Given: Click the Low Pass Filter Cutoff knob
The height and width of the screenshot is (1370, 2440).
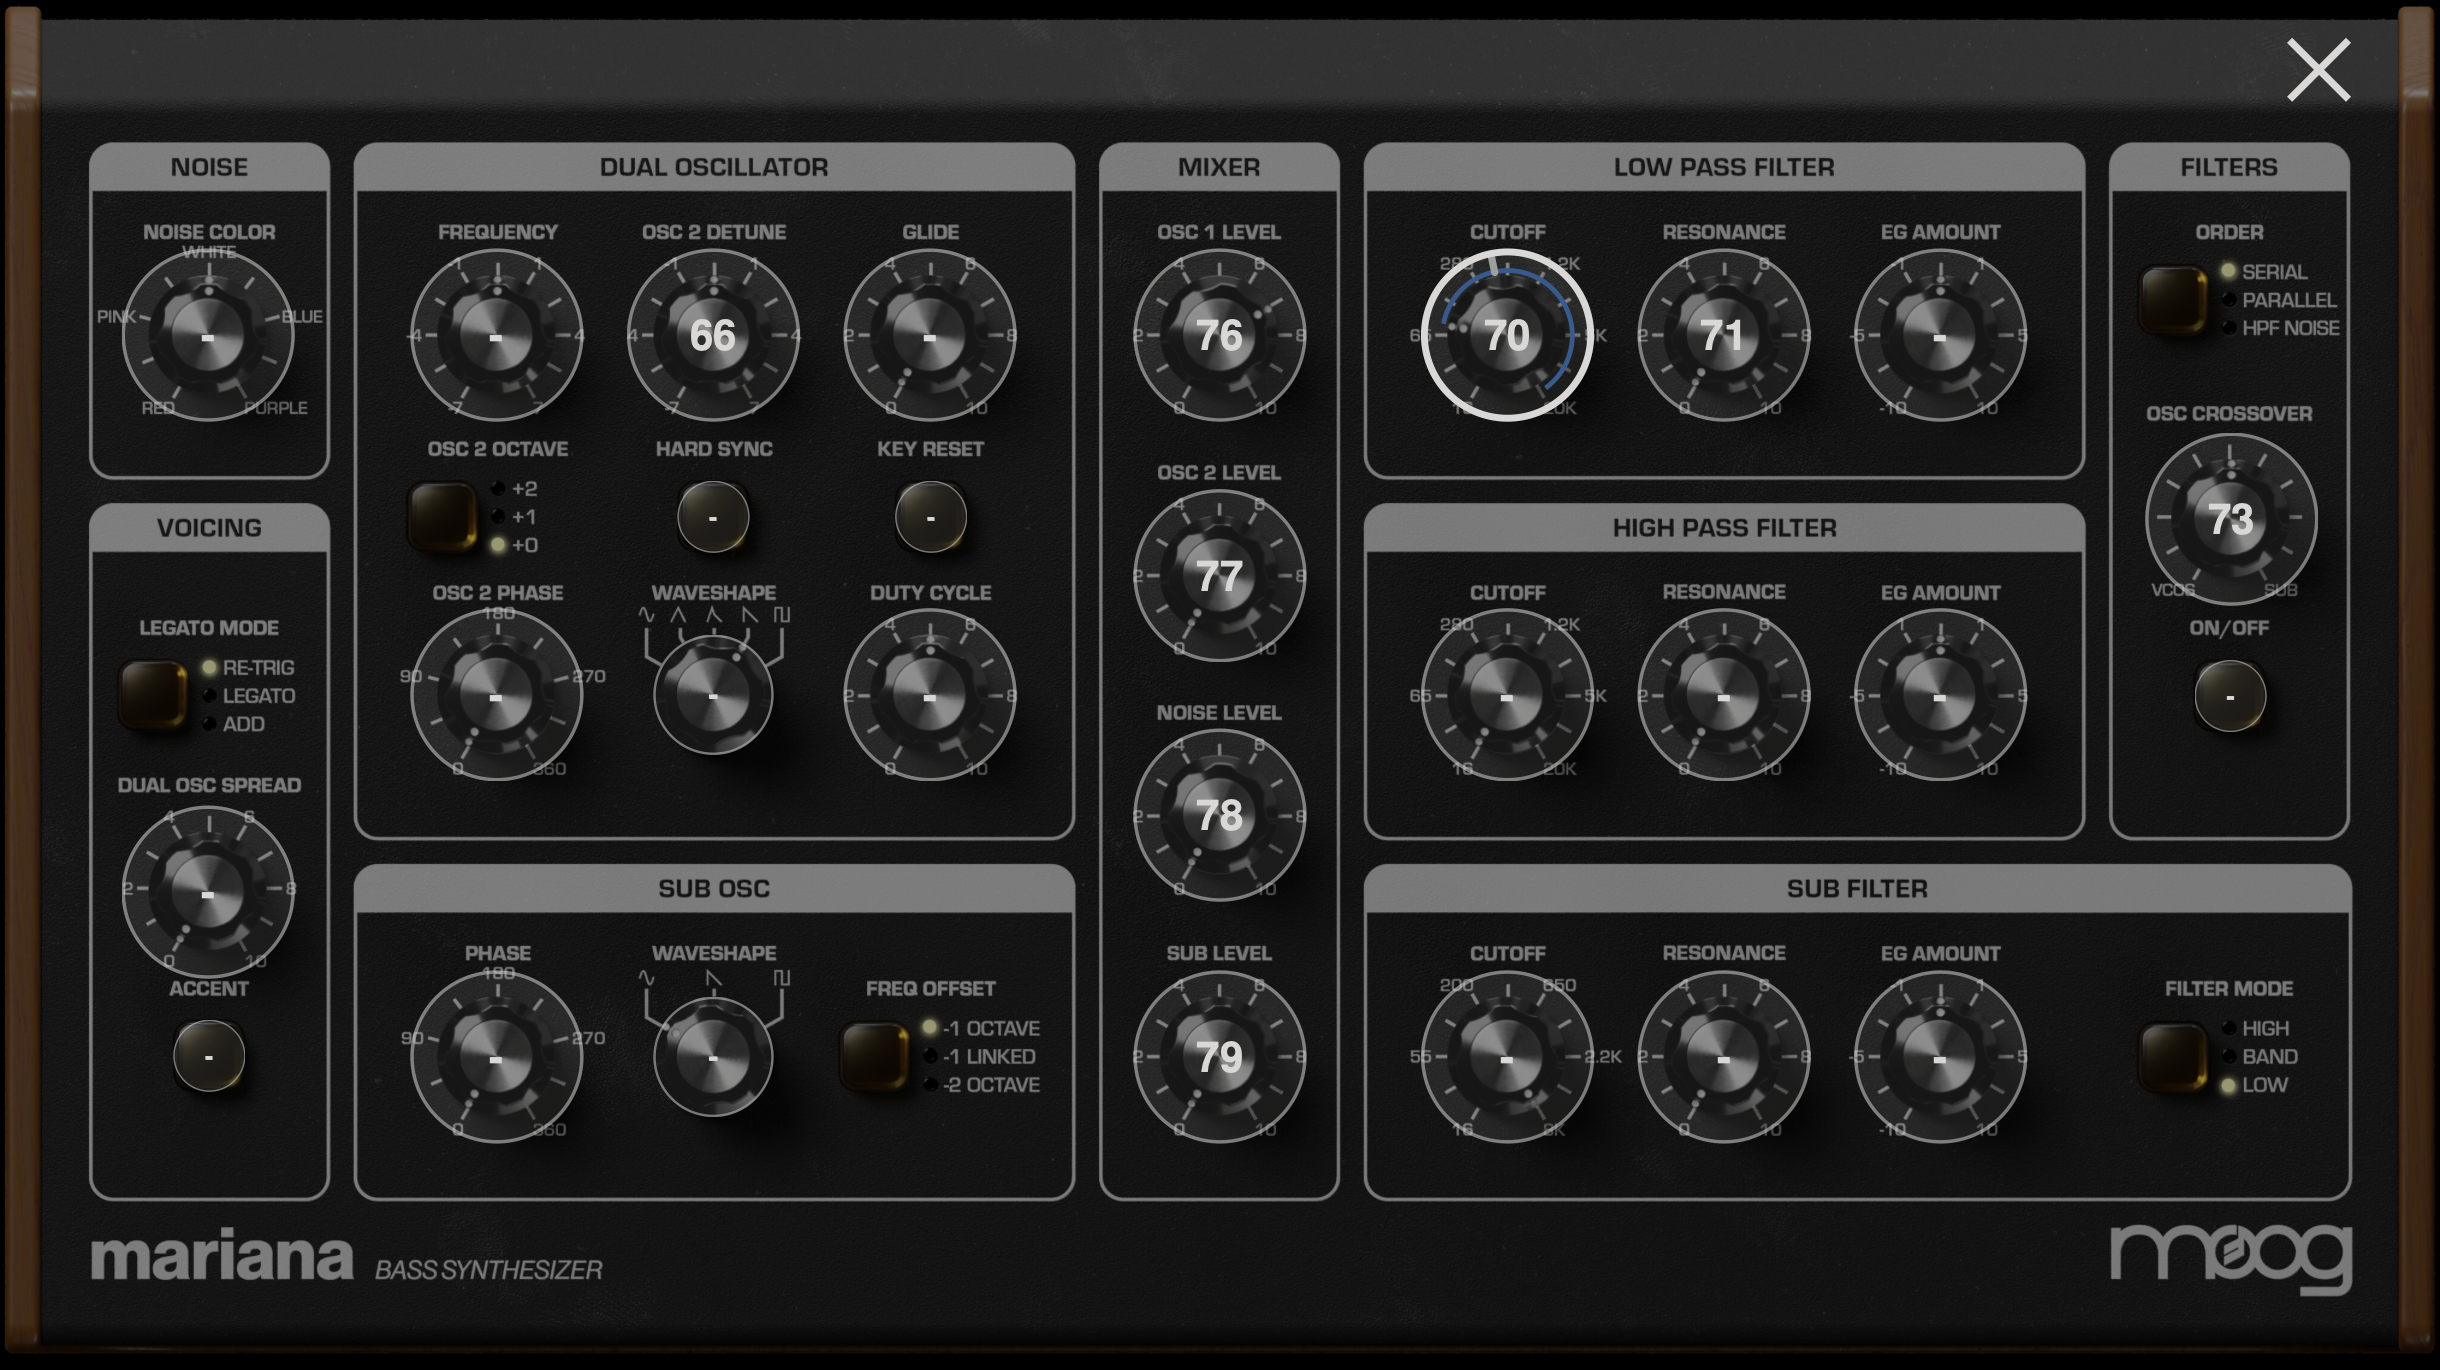Looking at the screenshot, I should point(1506,336).
